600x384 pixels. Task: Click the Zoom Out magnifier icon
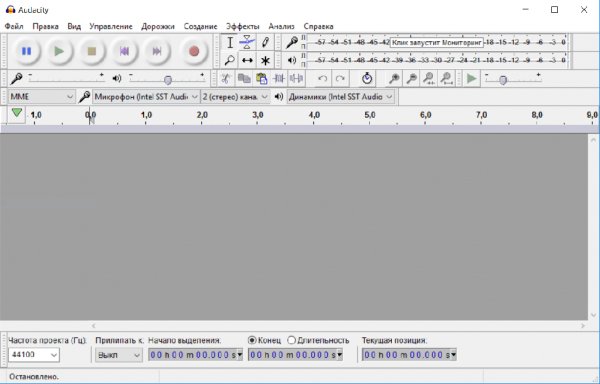click(x=411, y=79)
